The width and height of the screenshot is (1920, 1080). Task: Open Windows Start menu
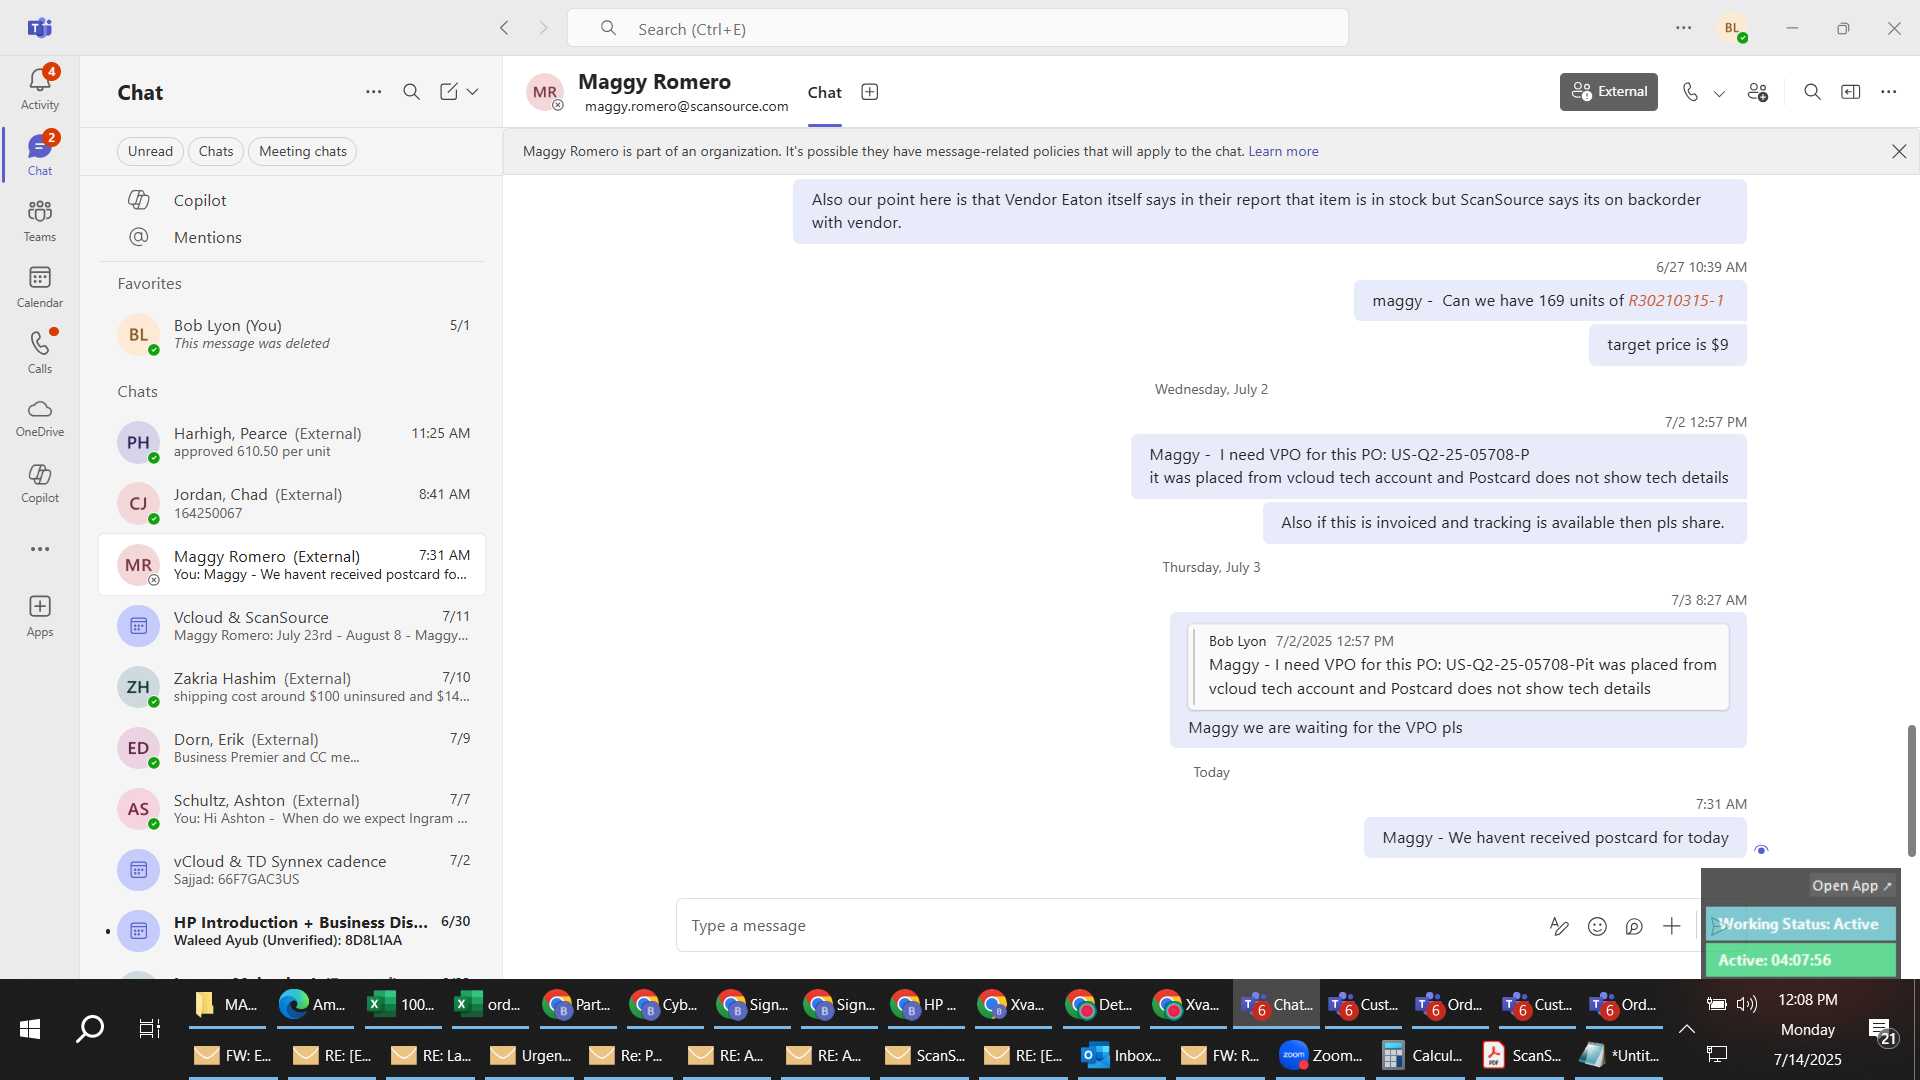pos(30,1029)
